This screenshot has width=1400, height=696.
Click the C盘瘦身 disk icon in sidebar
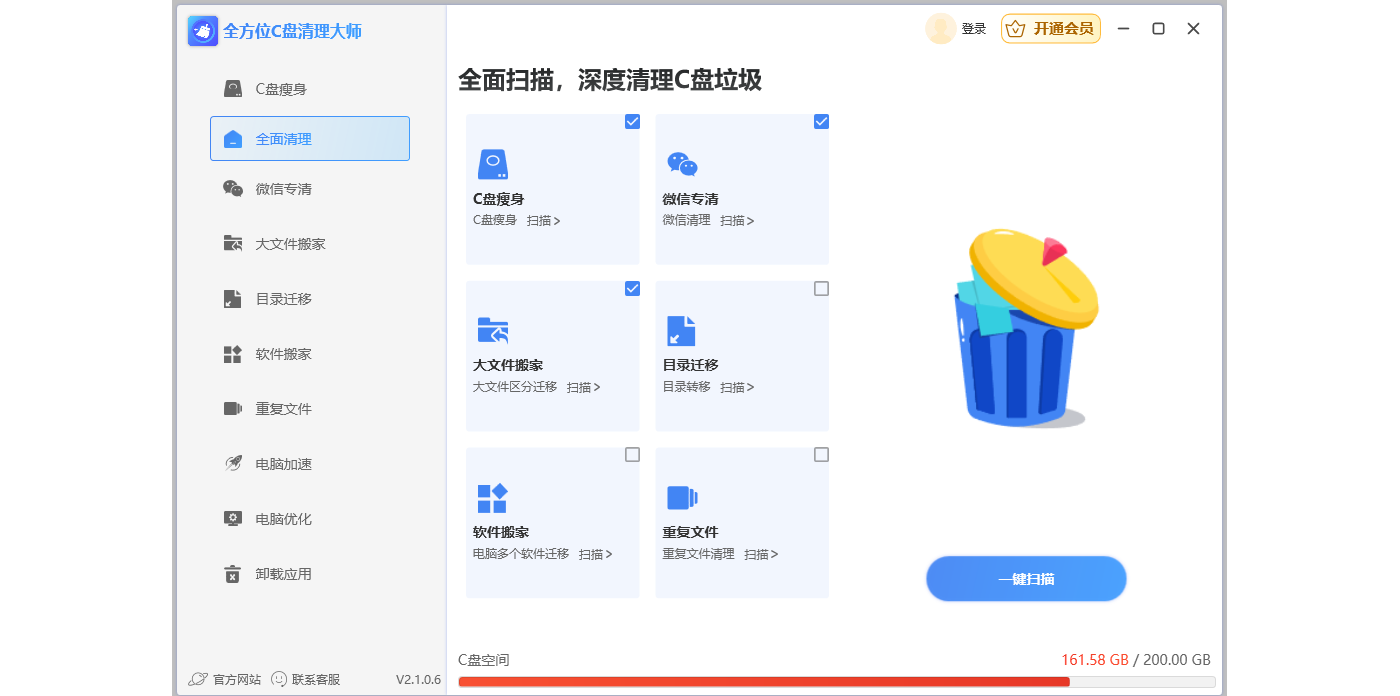[233, 89]
